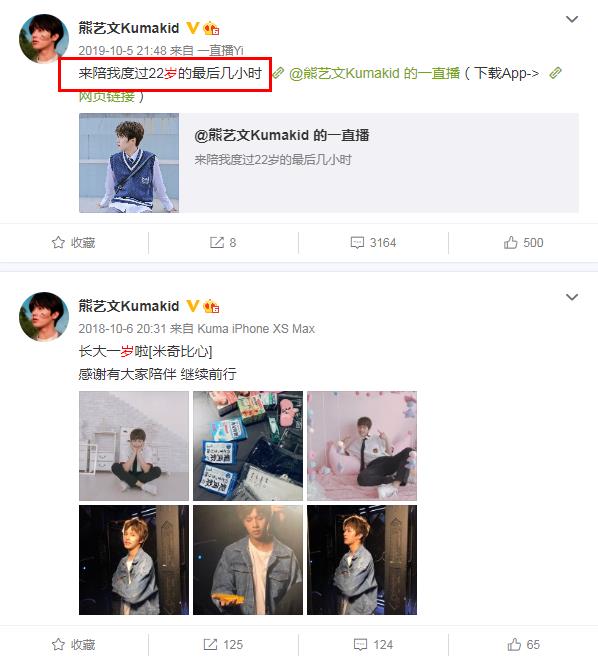Click the favorite star on the 2018 post
598x664 pixels.
click(x=58, y=645)
